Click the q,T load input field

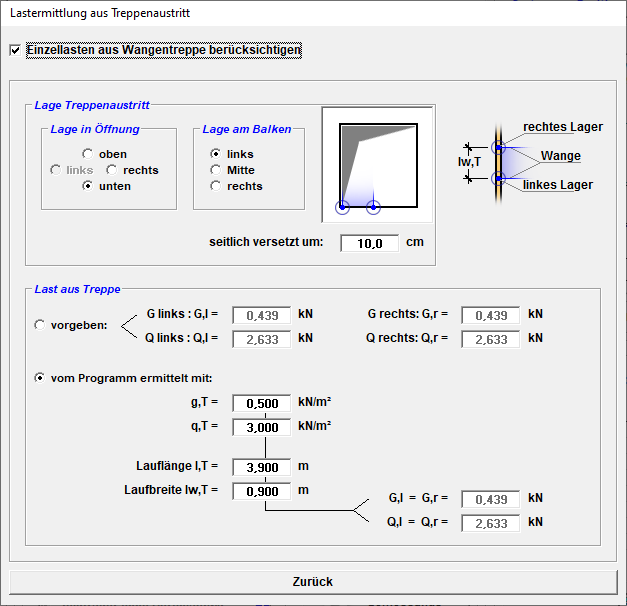click(x=261, y=427)
